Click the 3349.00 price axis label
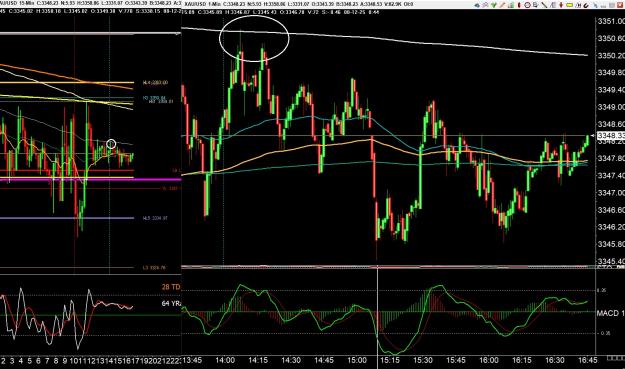The width and height of the screenshot is (625, 369). click(611, 107)
